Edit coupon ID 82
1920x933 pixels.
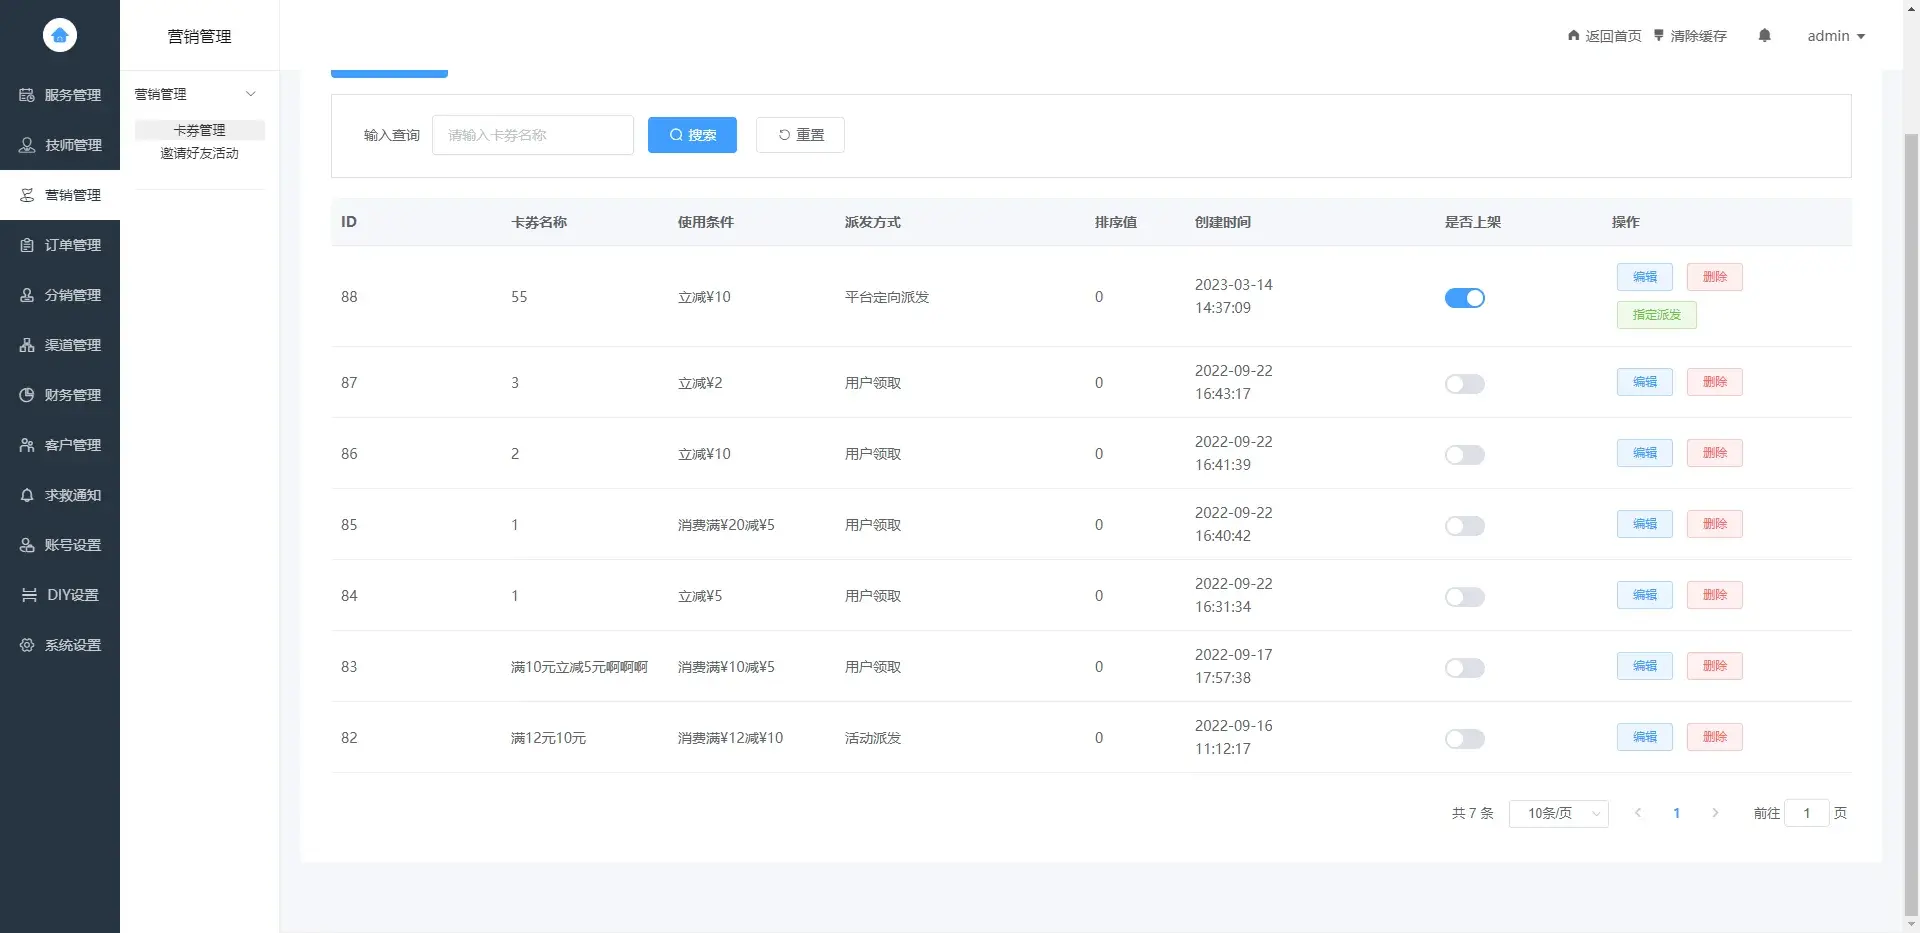(x=1645, y=737)
